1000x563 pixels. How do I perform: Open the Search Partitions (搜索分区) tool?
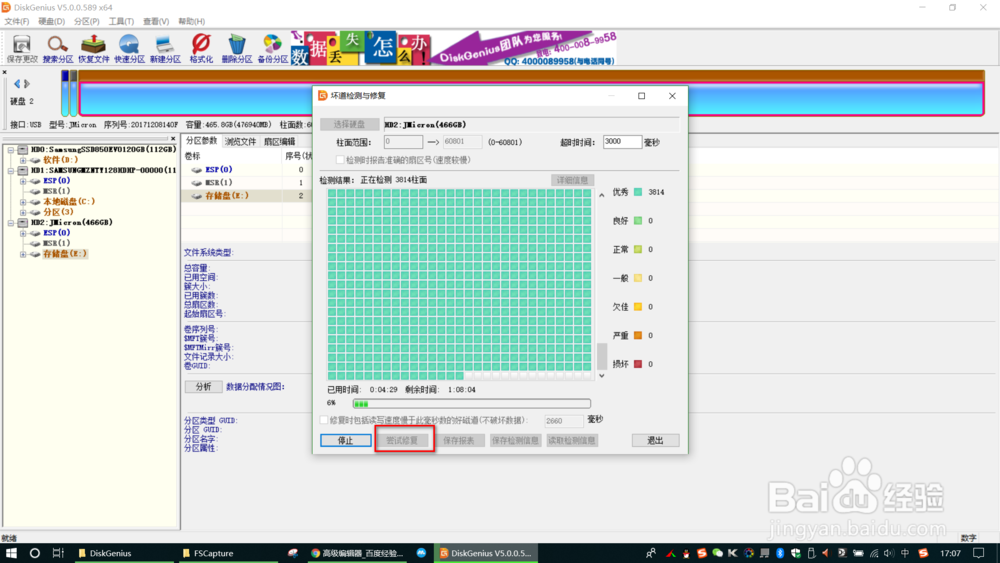pos(57,48)
